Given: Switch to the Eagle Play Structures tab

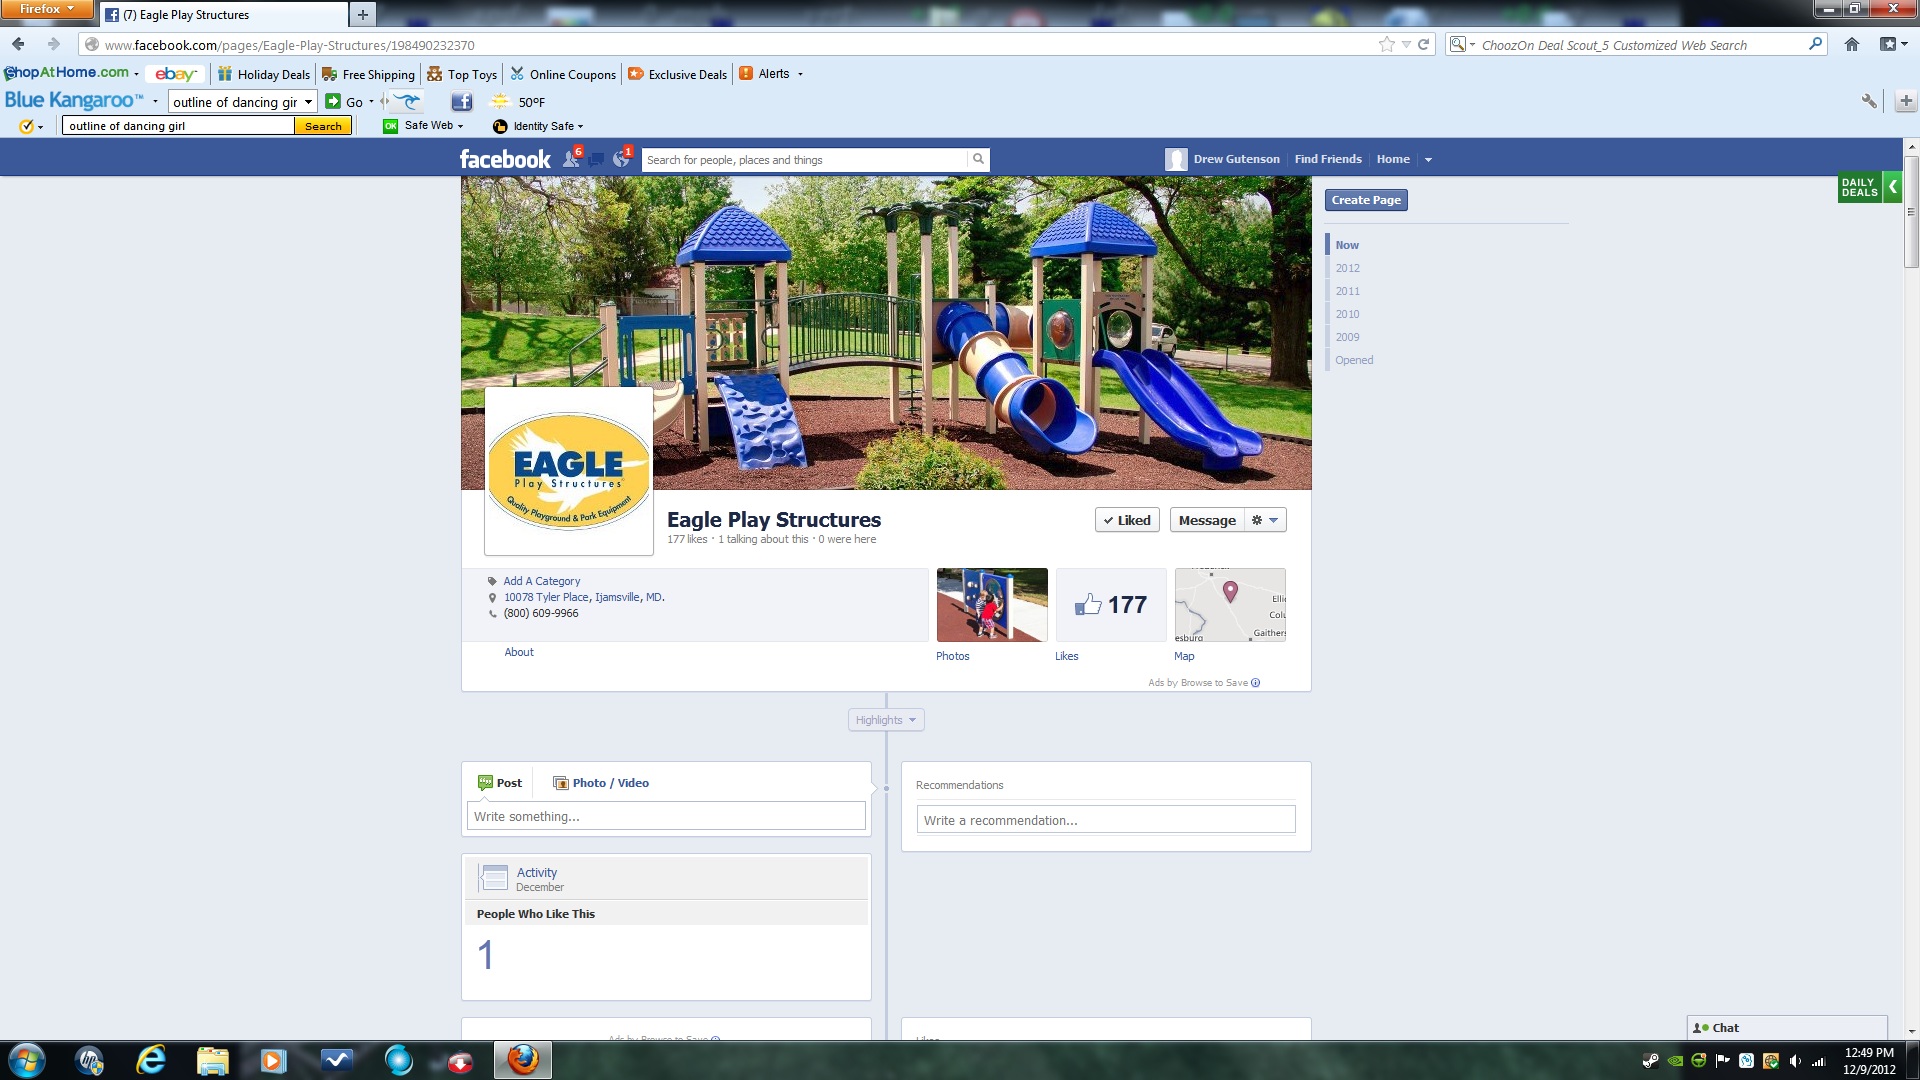Looking at the screenshot, I should point(225,14).
